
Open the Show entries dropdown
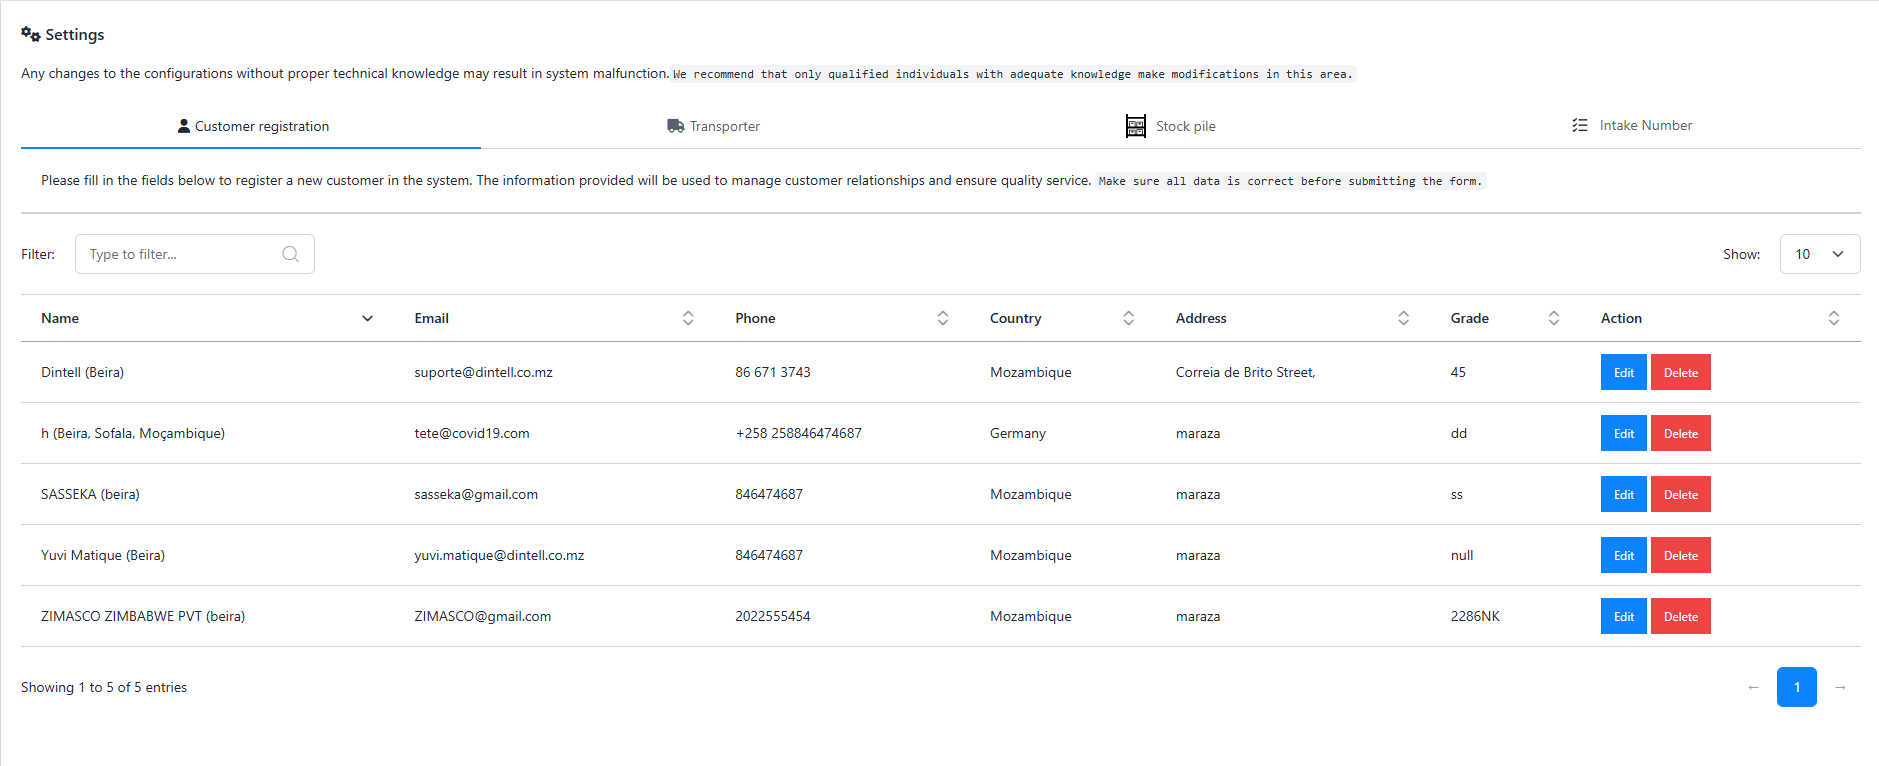point(1819,254)
